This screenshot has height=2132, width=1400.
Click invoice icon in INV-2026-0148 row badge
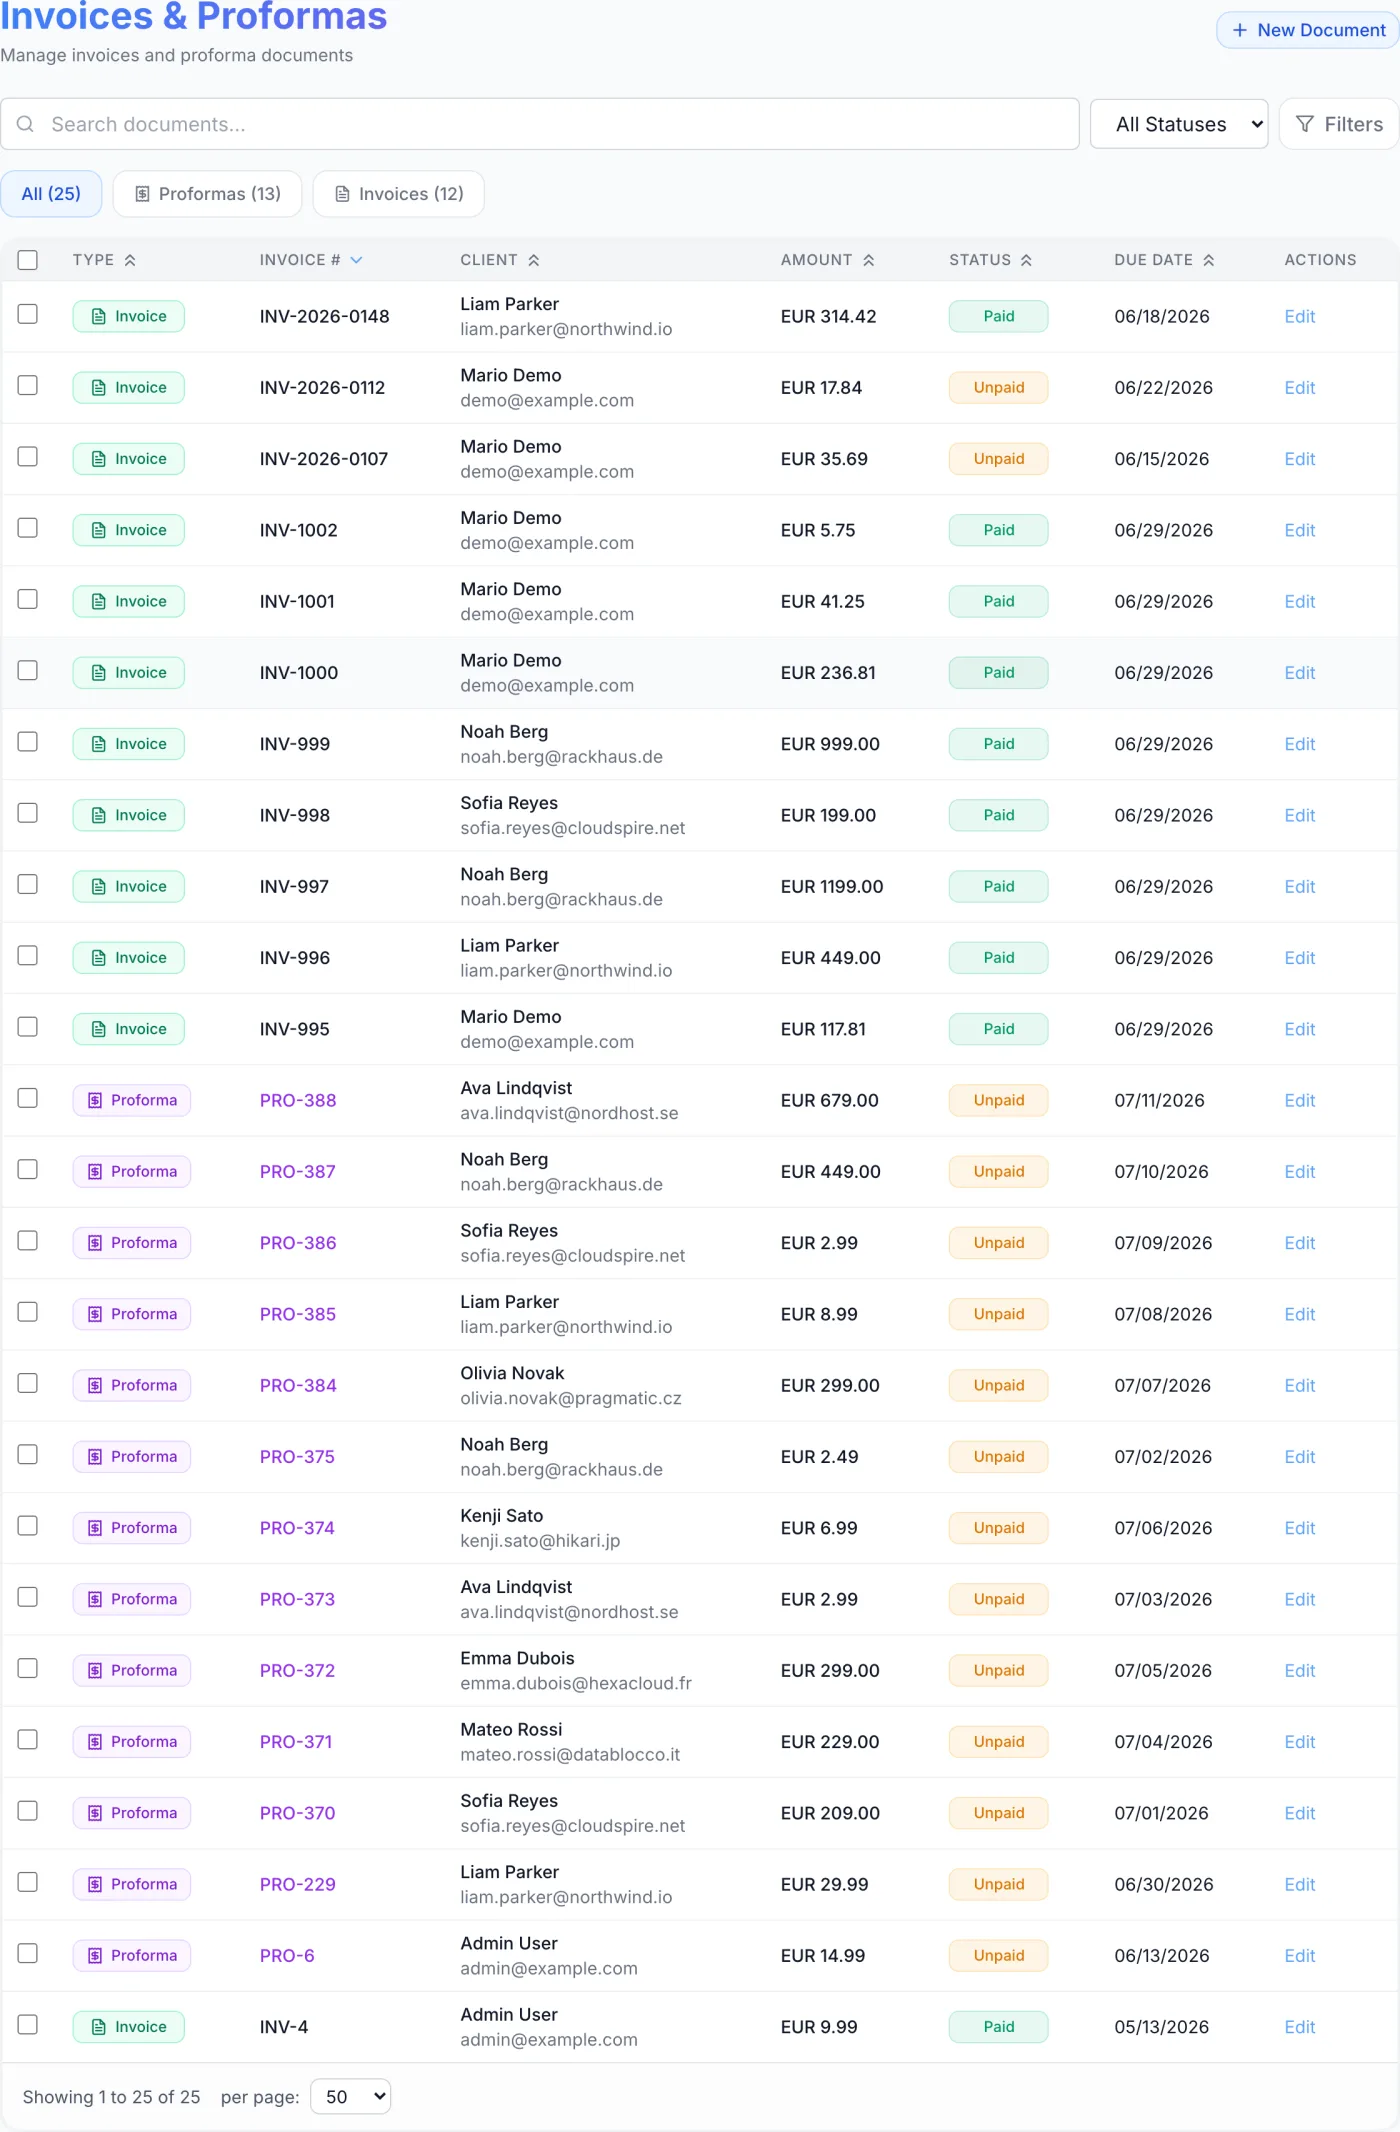pyautogui.click(x=98, y=316)
